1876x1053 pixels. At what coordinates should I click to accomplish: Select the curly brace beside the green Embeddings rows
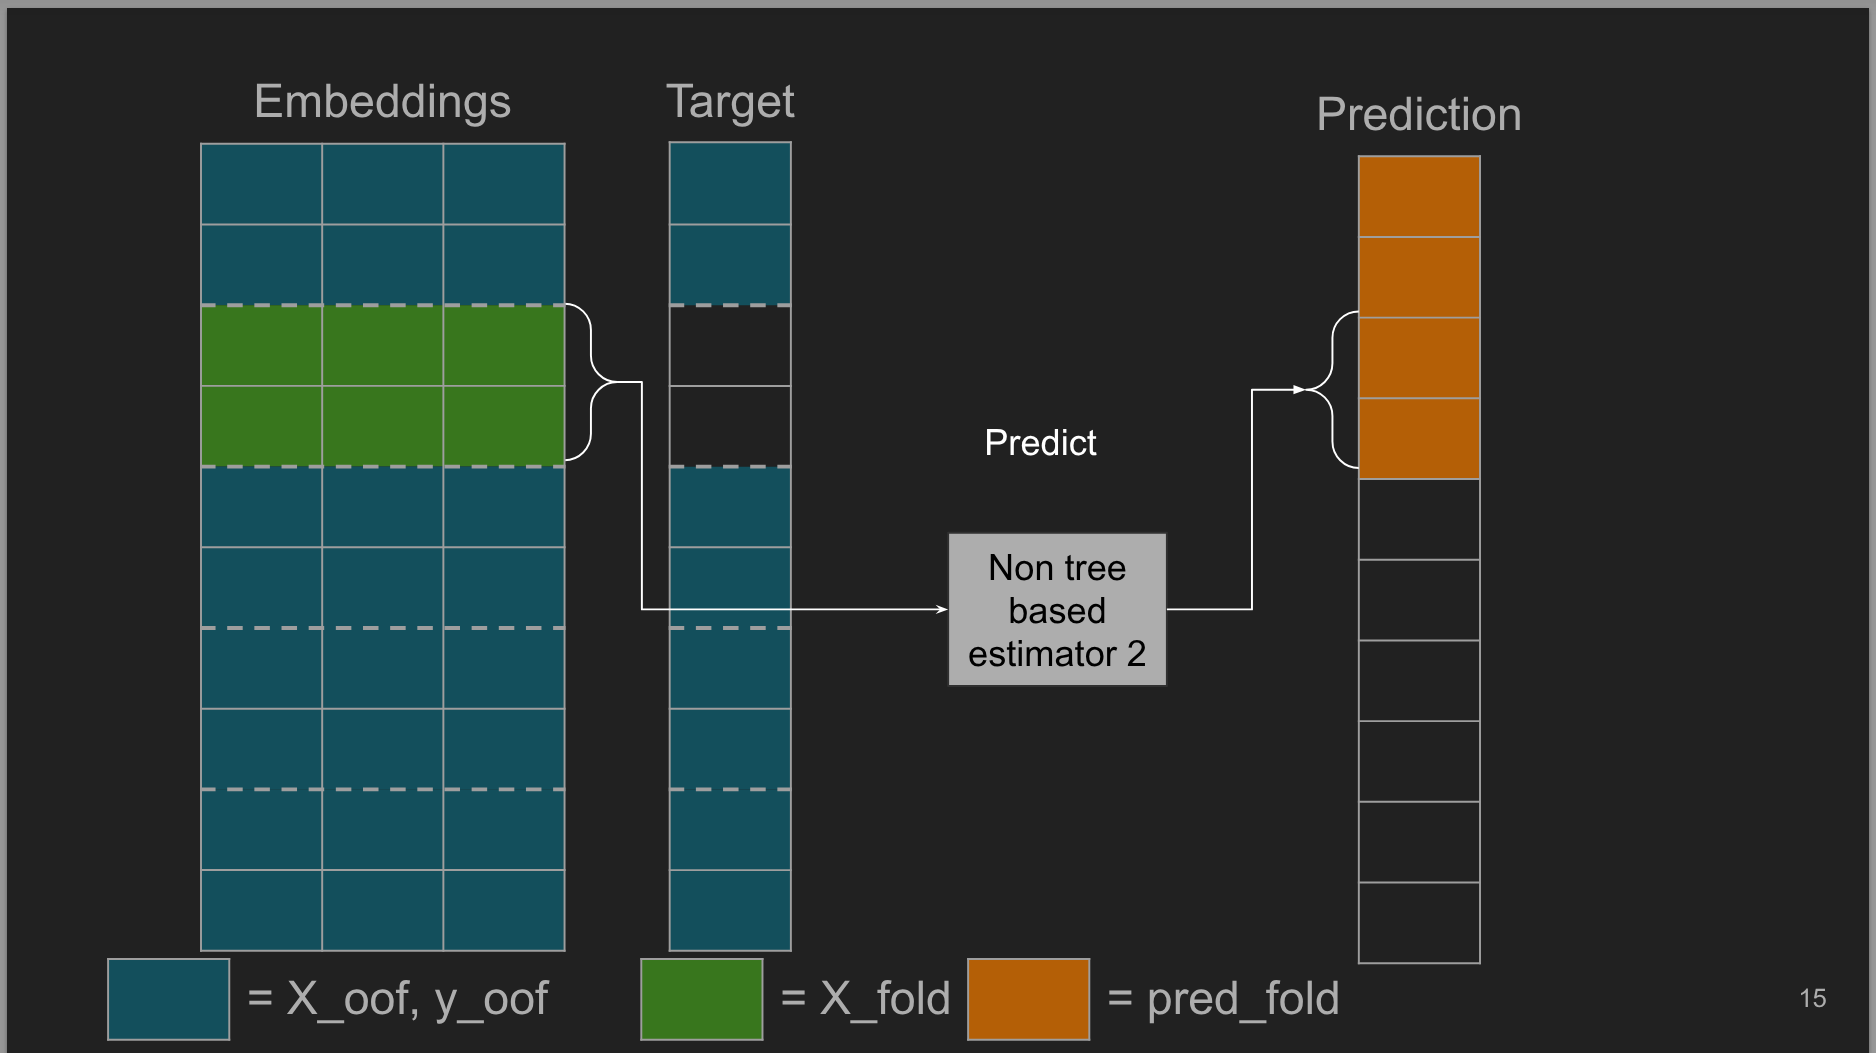pyautogui.click(x=590, y=382)
